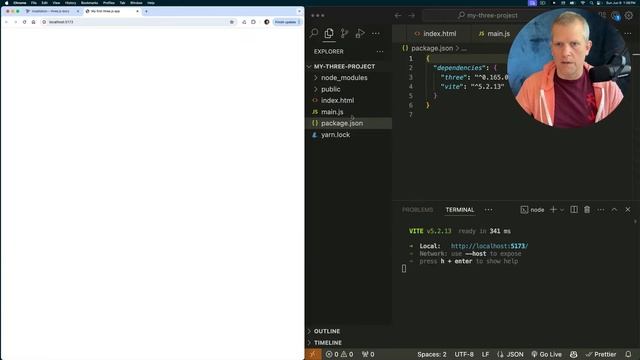Create a new terminal with plus icon

point(553,210)
